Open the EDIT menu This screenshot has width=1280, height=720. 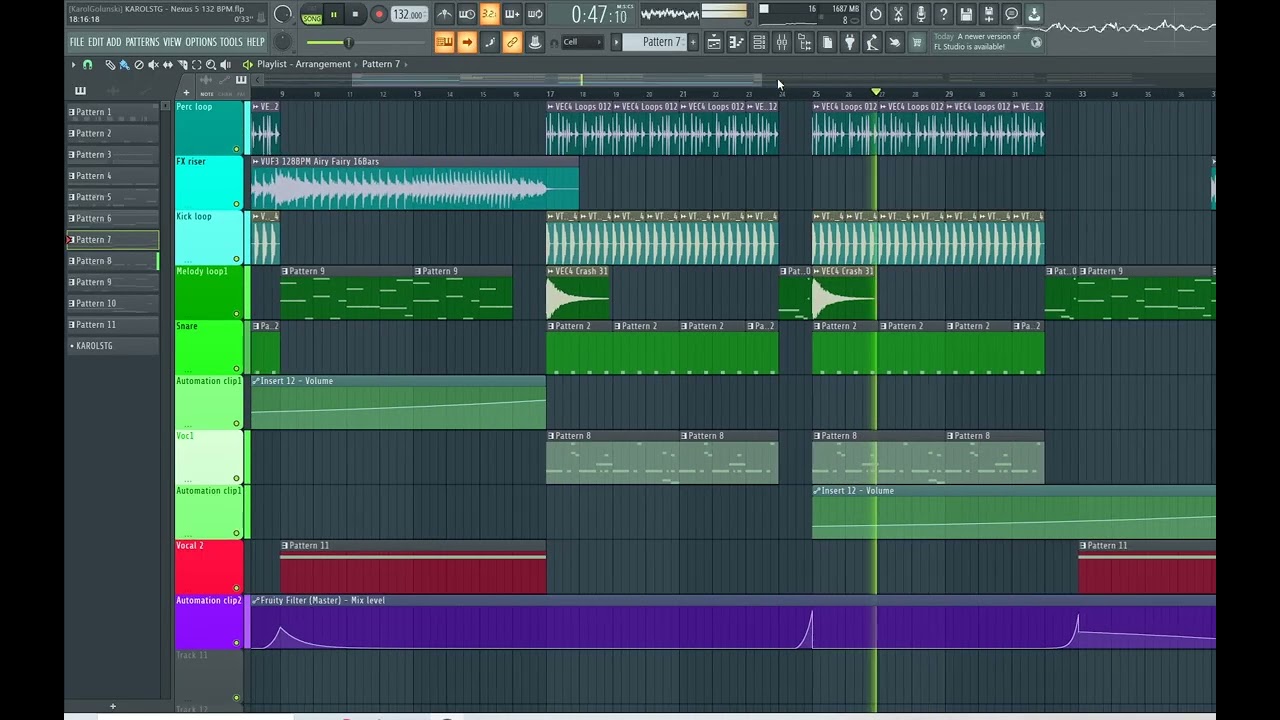95,42
